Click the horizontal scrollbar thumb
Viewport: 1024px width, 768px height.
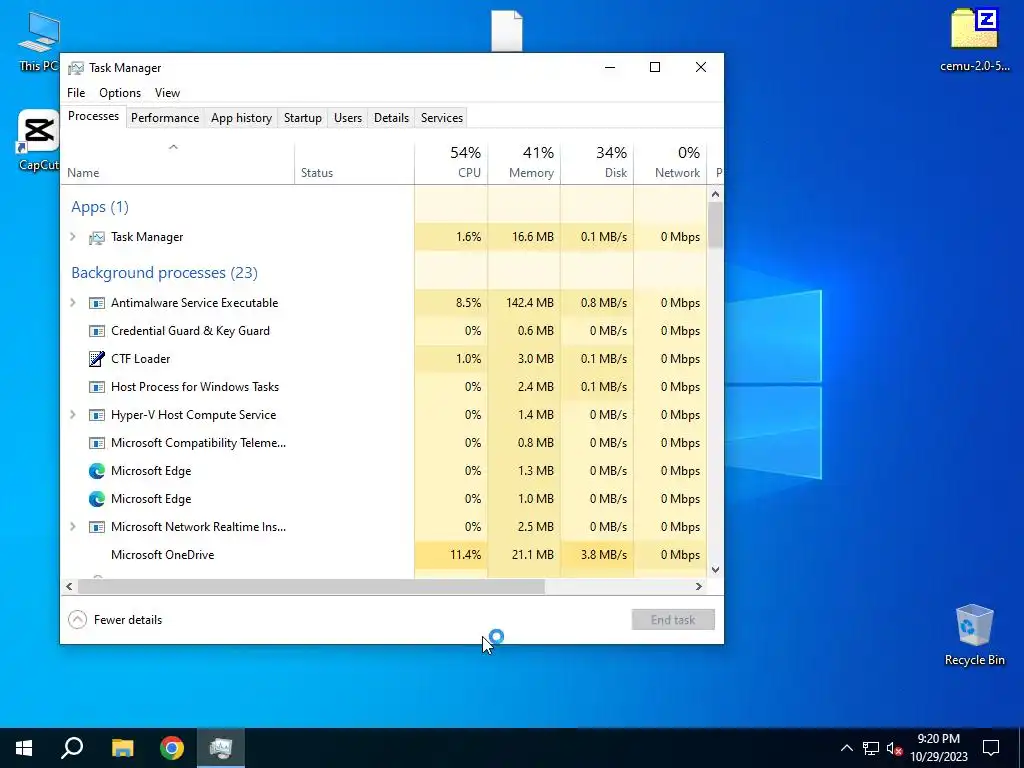click(311, 586)
